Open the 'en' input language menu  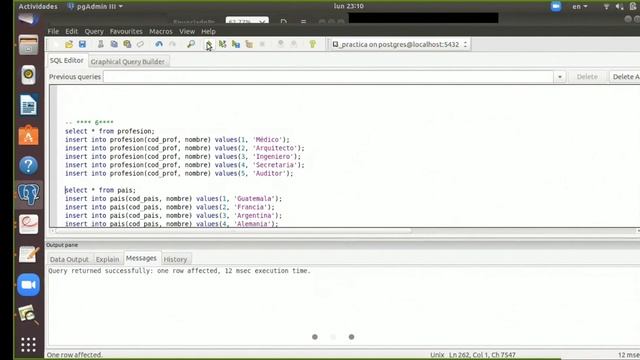click(580, 7)
